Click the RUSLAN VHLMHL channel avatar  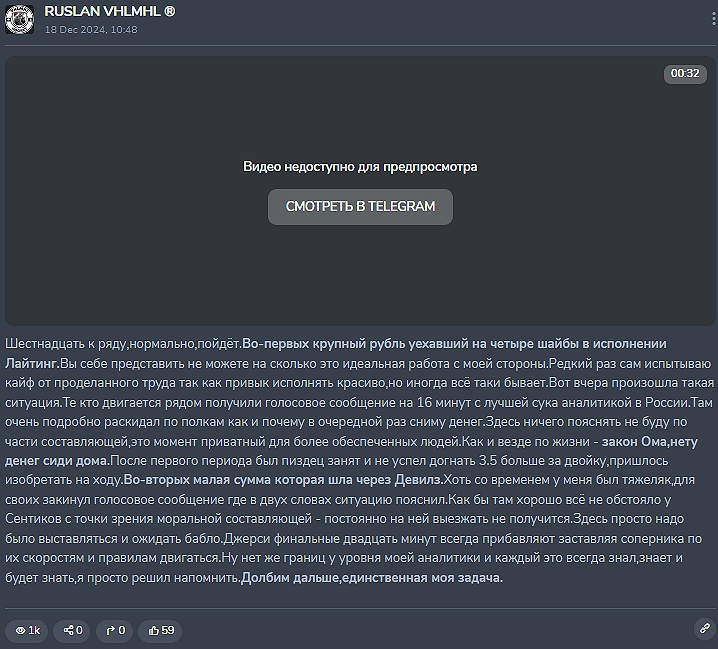[x=19, y=18]
